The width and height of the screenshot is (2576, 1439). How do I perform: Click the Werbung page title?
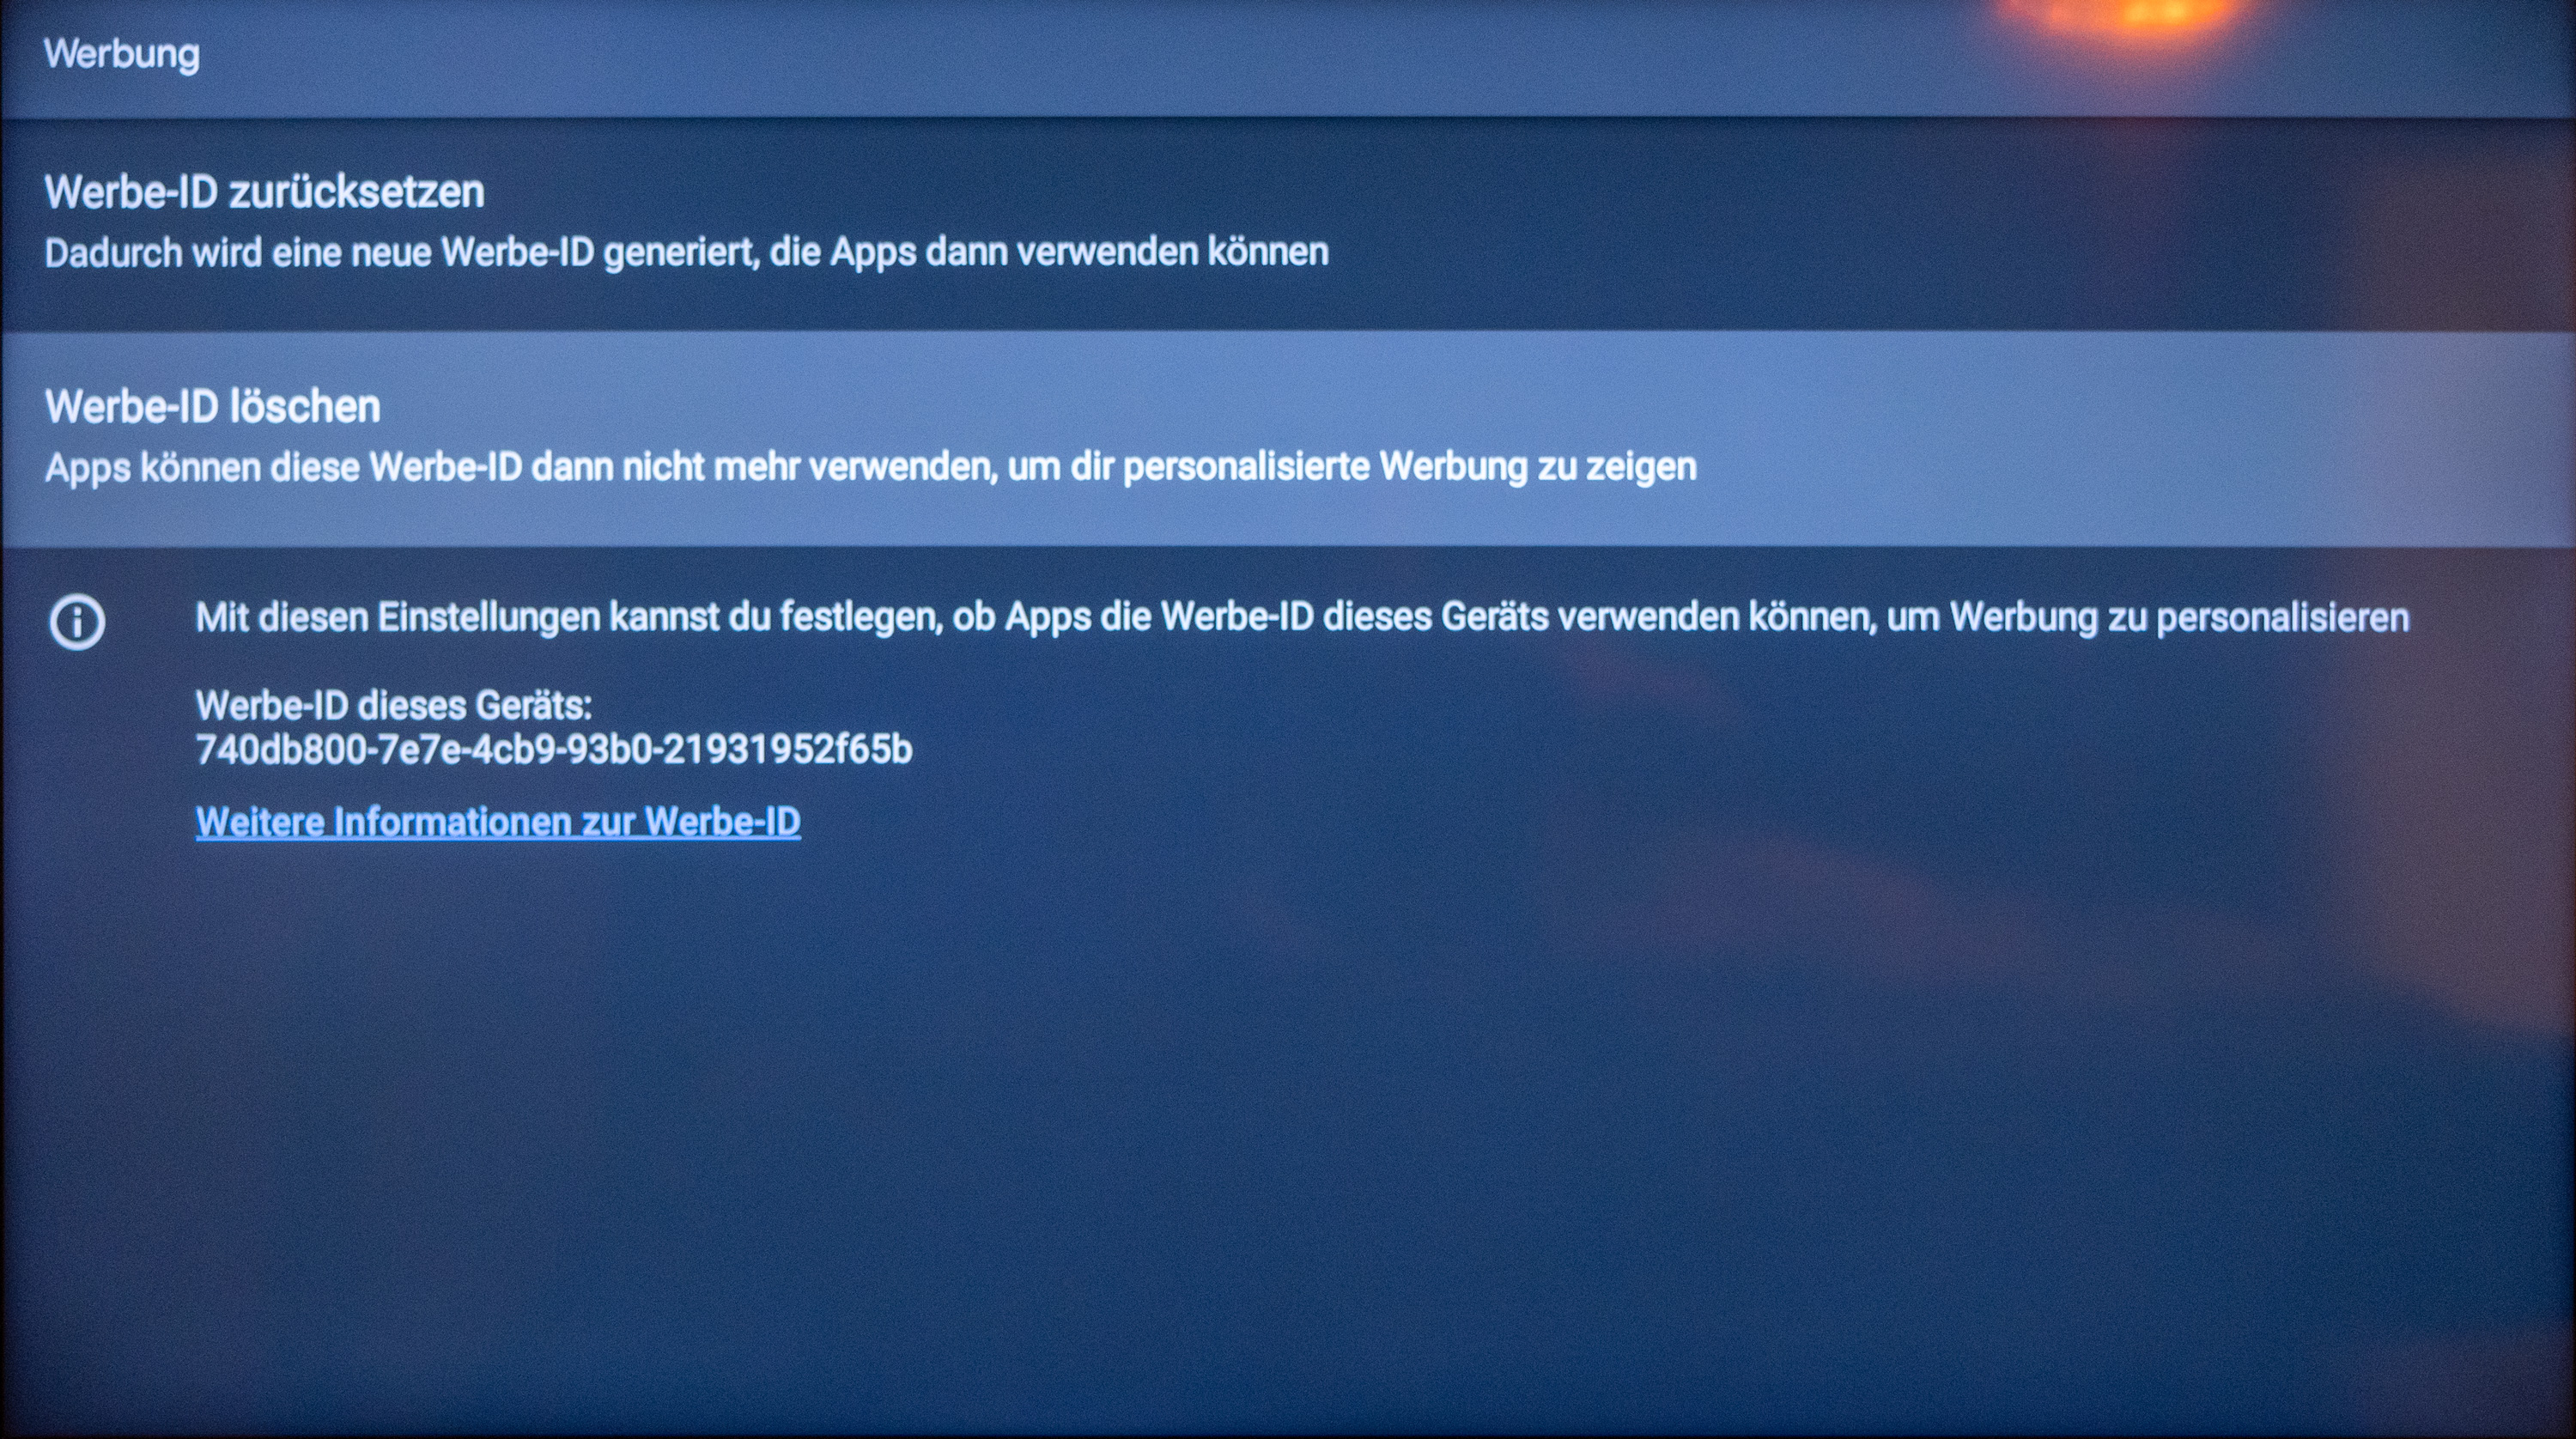coord(122,54)
